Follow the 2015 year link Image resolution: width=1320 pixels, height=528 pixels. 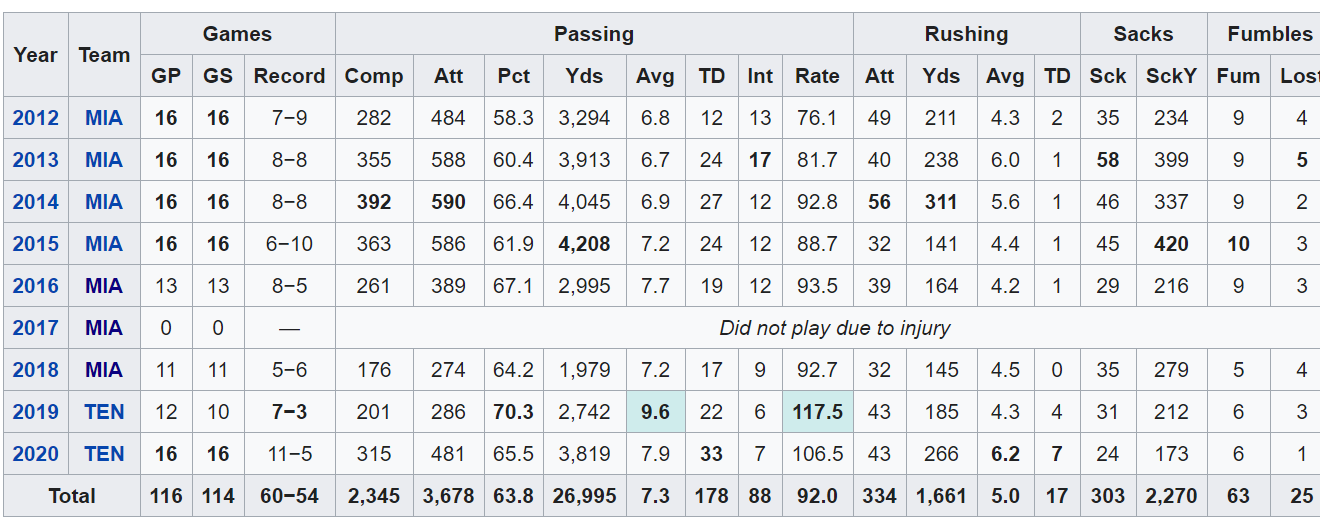(35, 244)
